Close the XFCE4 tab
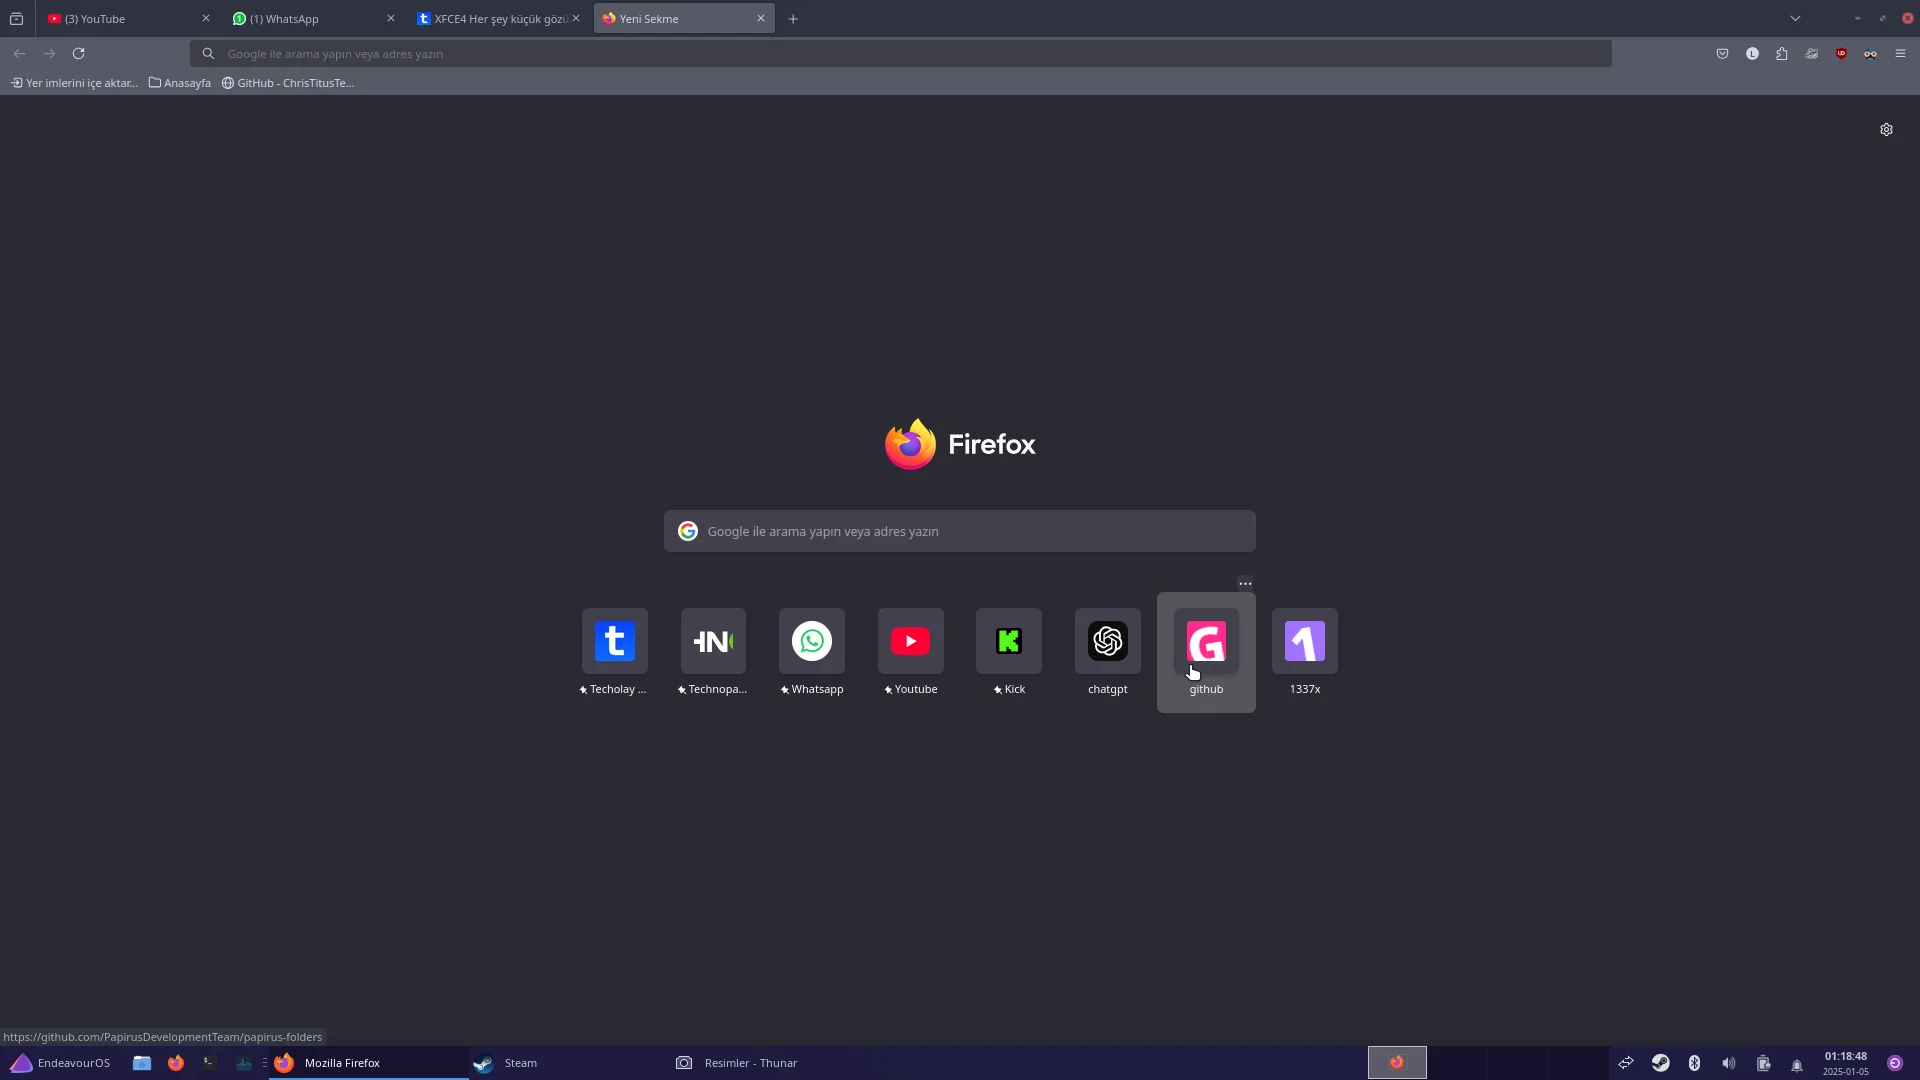The height and width of the screenshot is (1080, 1920). point(576,19)
